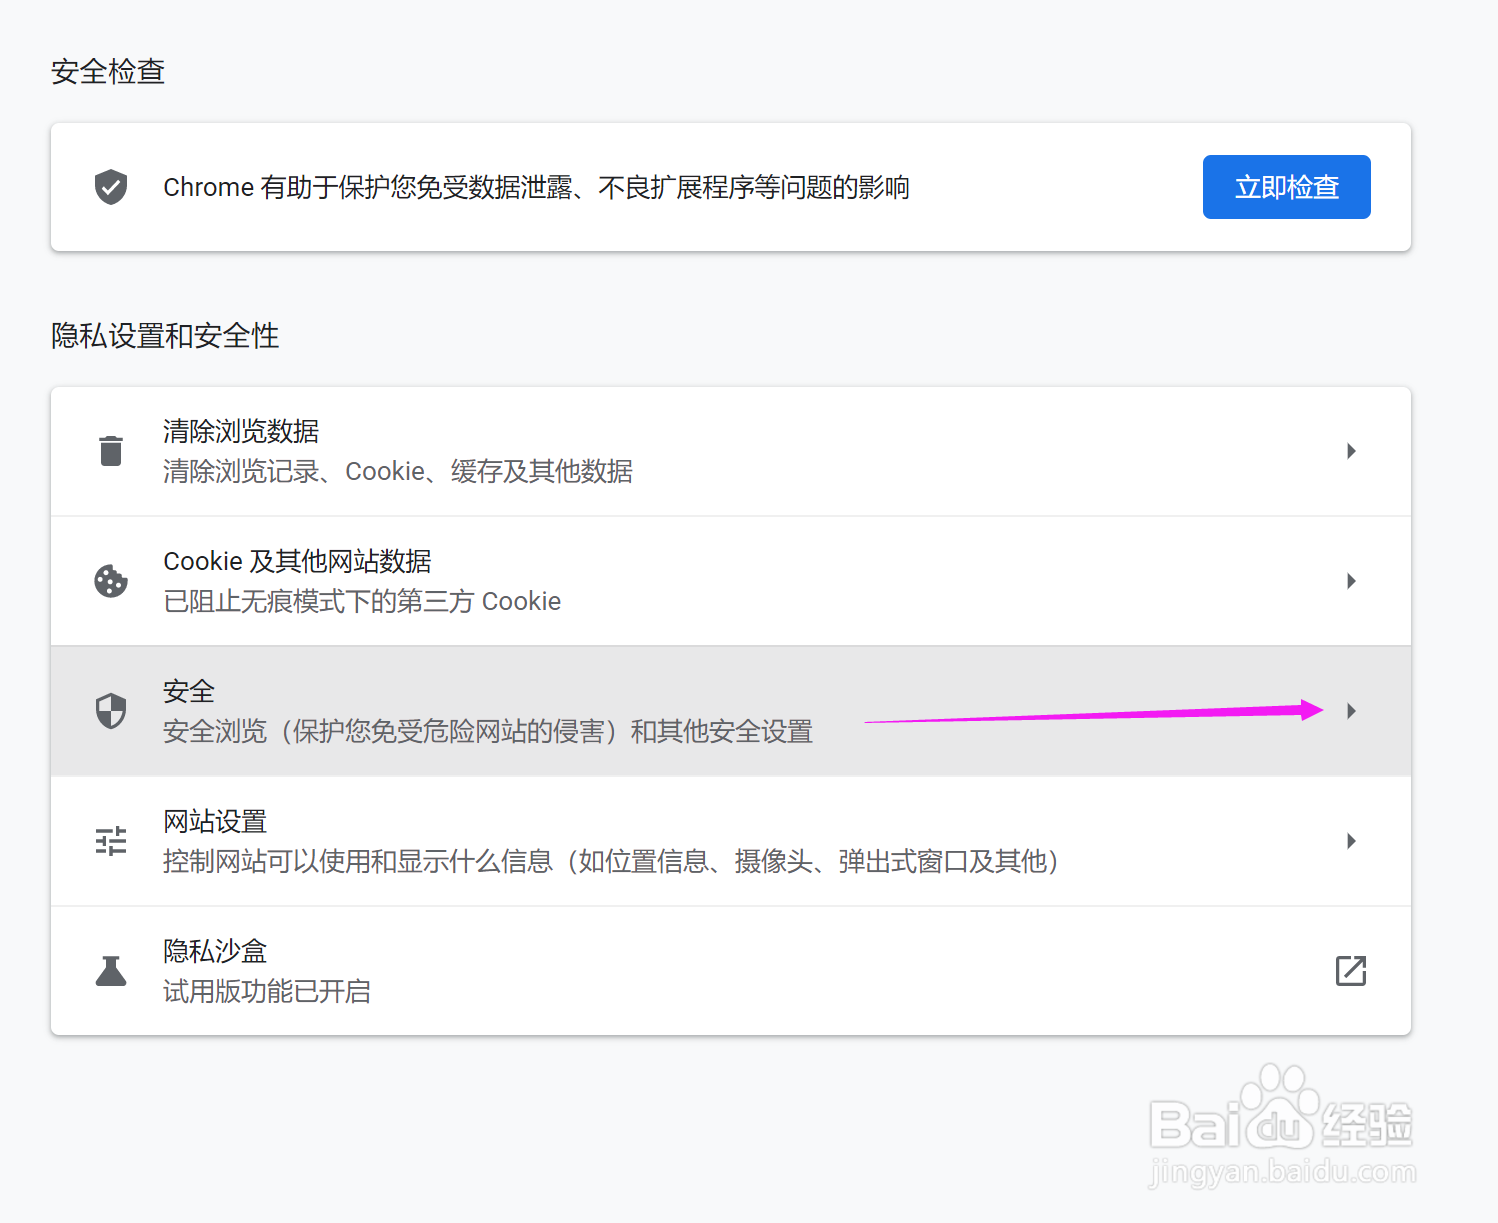Click the cookie icon for Cookie 及其他网站数据
Image resolution: width=1498 pixels, height=1223 pixels.
pyautogui.click(x=110, y=581)
